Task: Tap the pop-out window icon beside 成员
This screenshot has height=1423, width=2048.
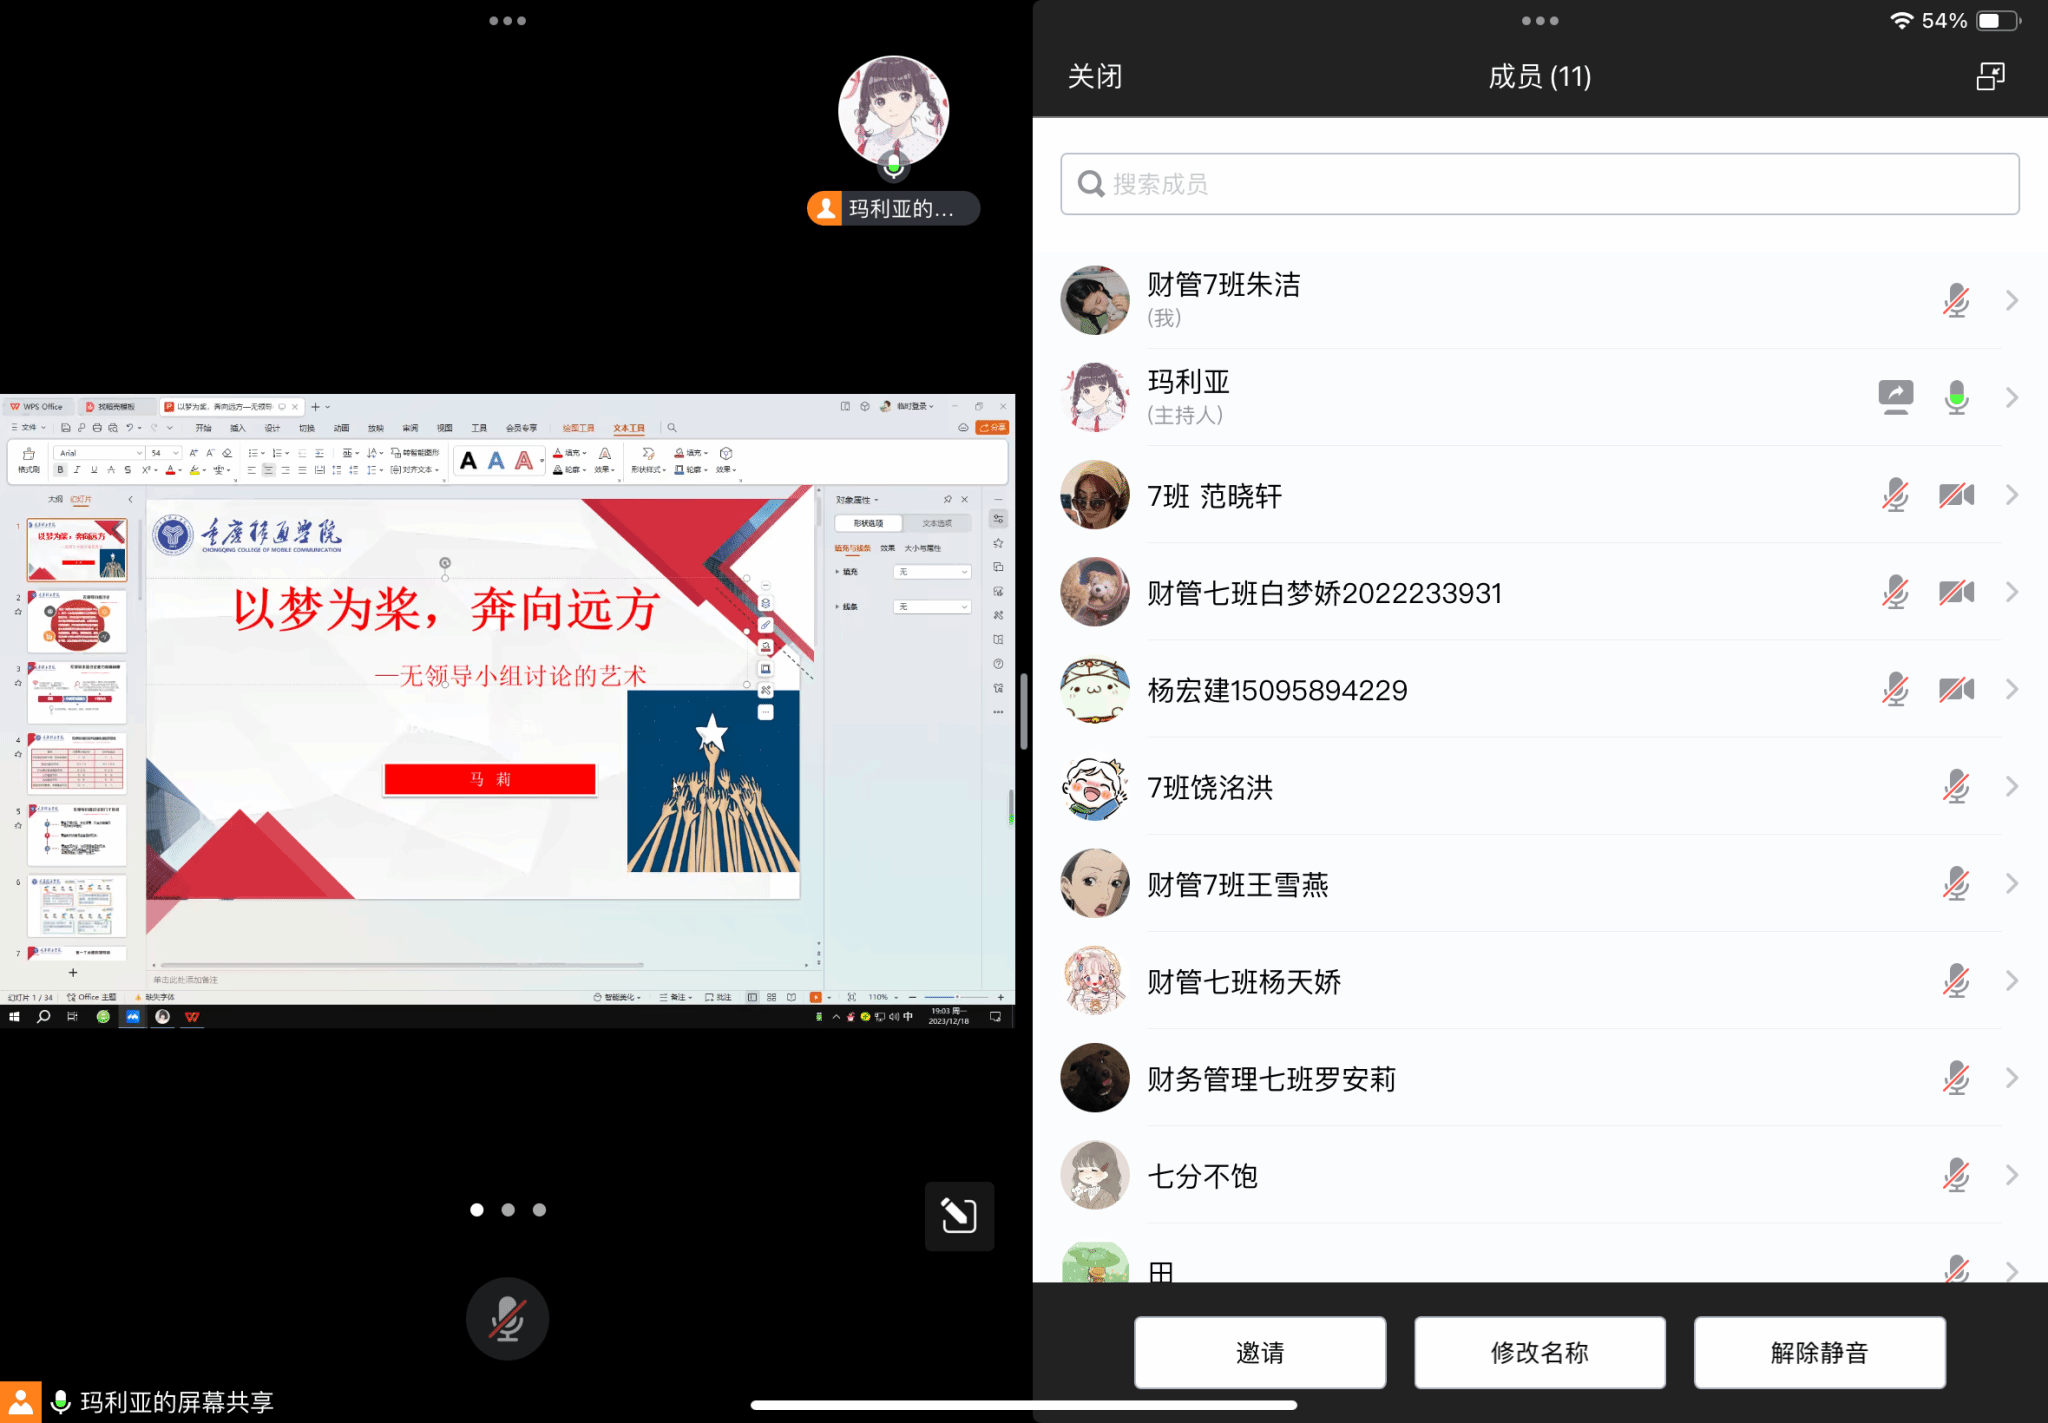Action: 1990,76
